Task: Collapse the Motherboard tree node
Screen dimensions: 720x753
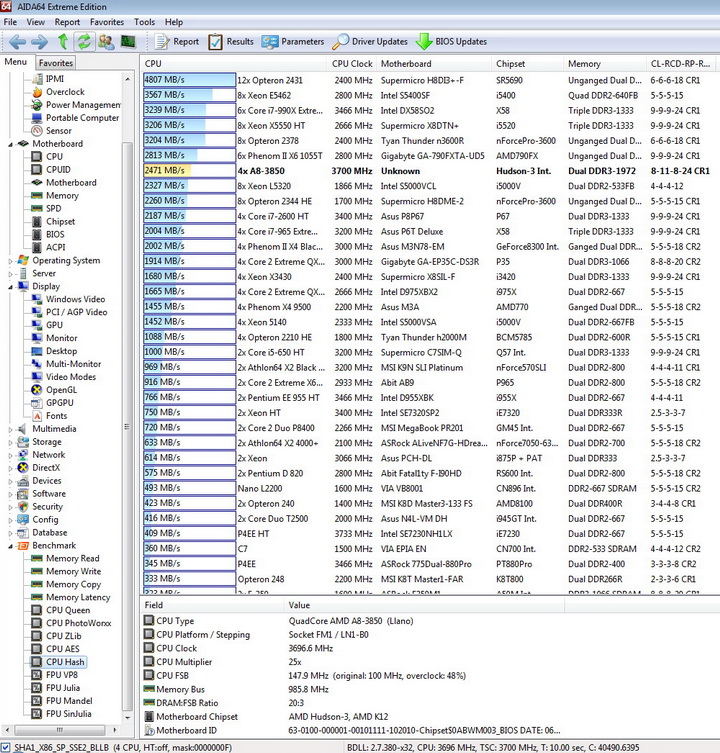Action: pos(11,144)
